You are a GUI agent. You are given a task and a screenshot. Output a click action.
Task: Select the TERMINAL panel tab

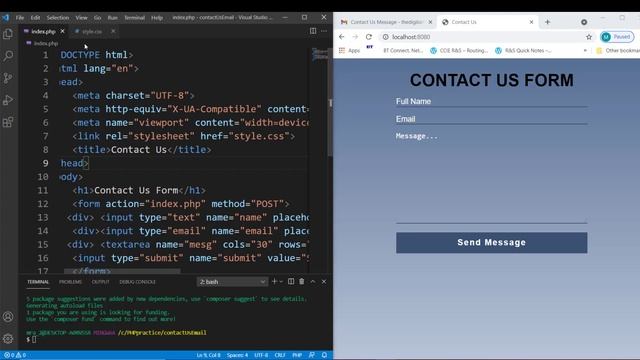tap(38, 282)
